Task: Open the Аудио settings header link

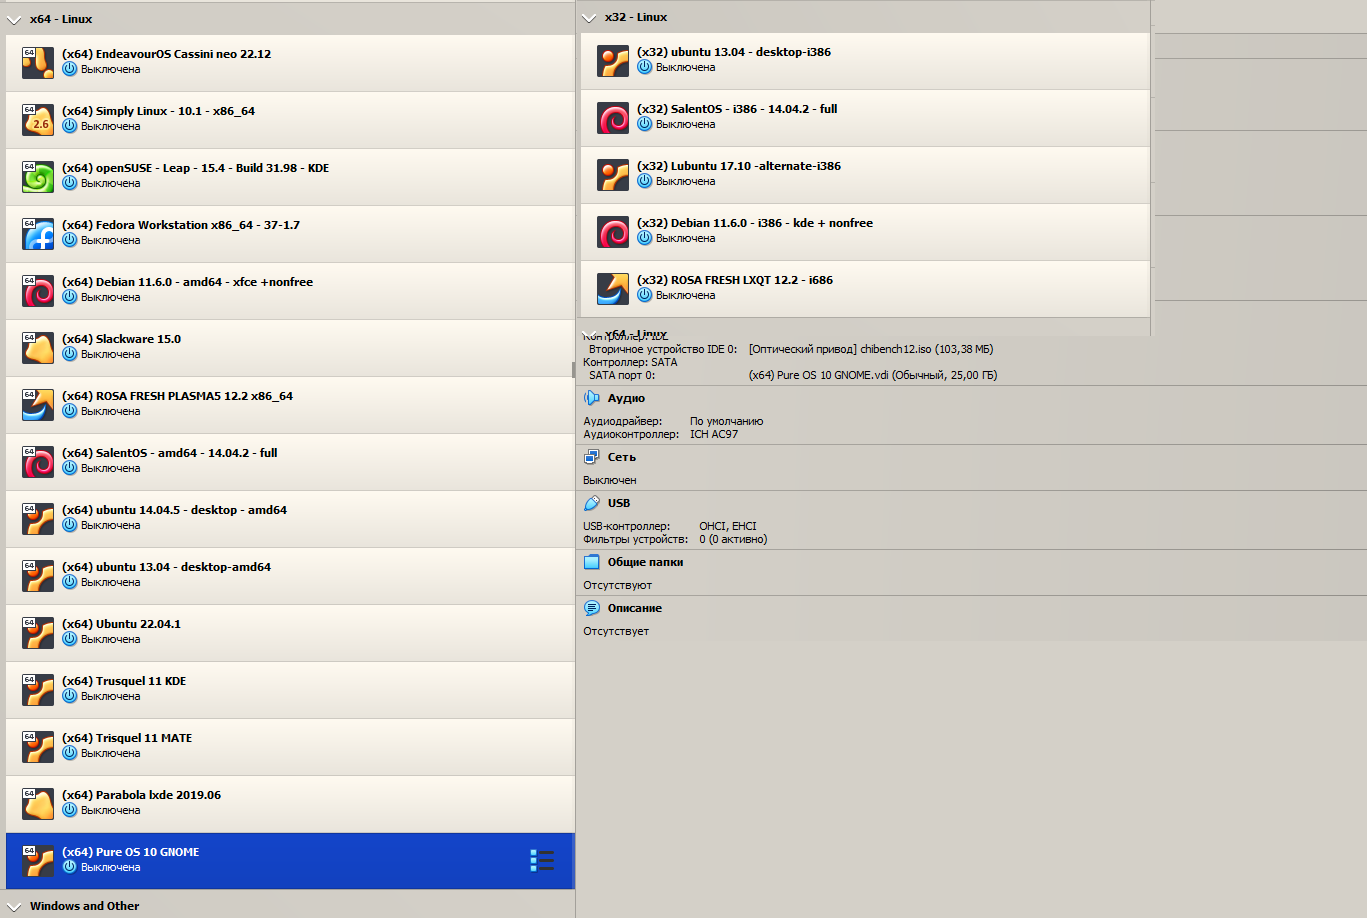Action: (626, 398)
